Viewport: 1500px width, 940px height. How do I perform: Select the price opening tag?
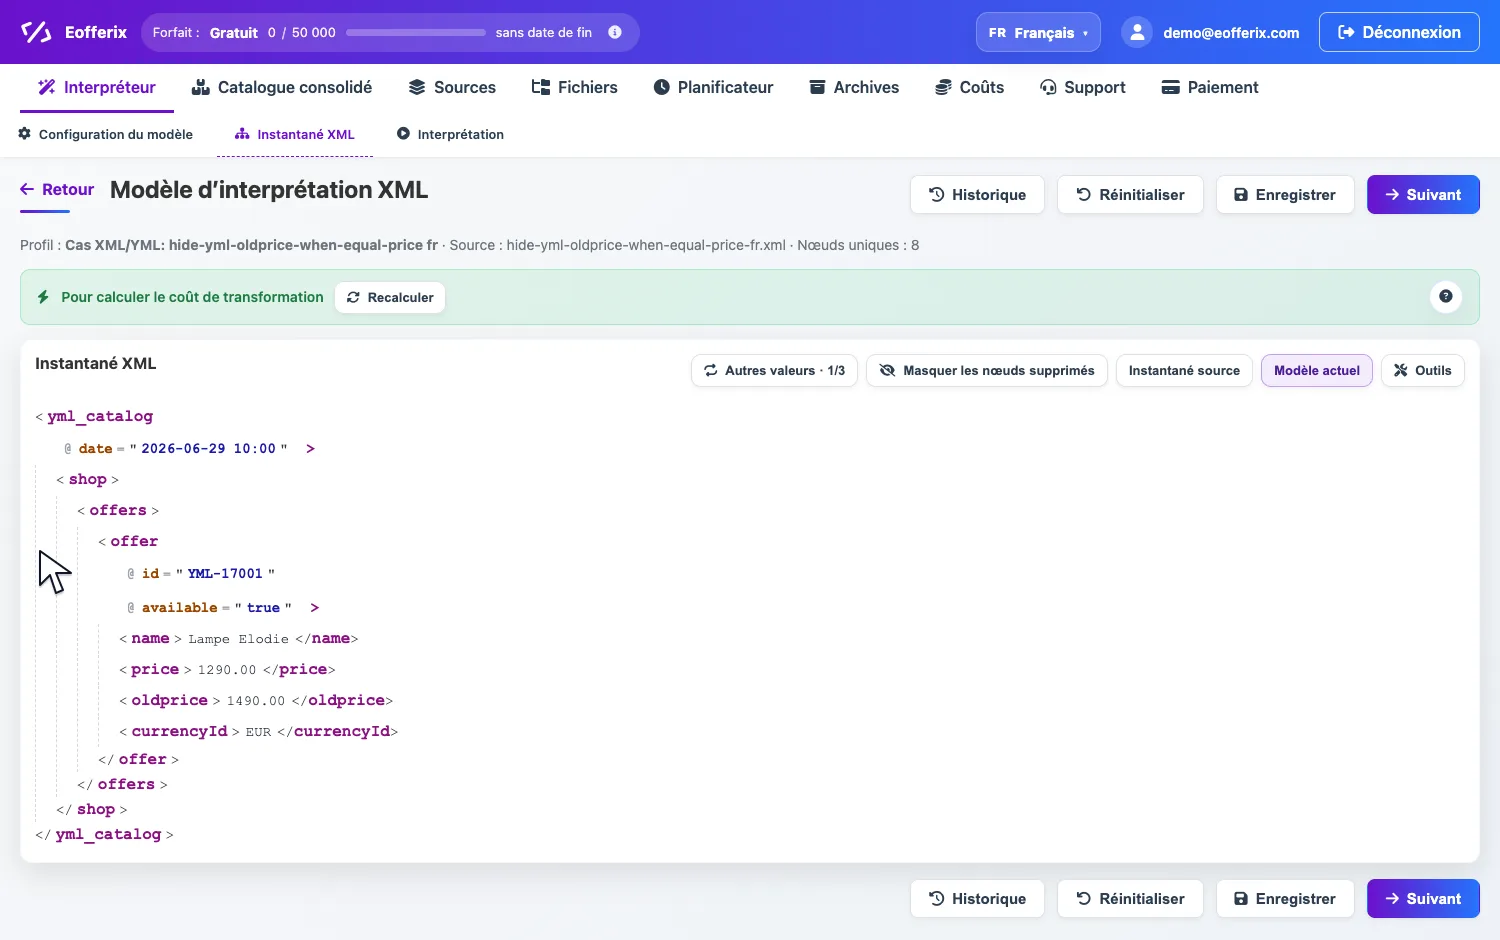click(155, 670)
